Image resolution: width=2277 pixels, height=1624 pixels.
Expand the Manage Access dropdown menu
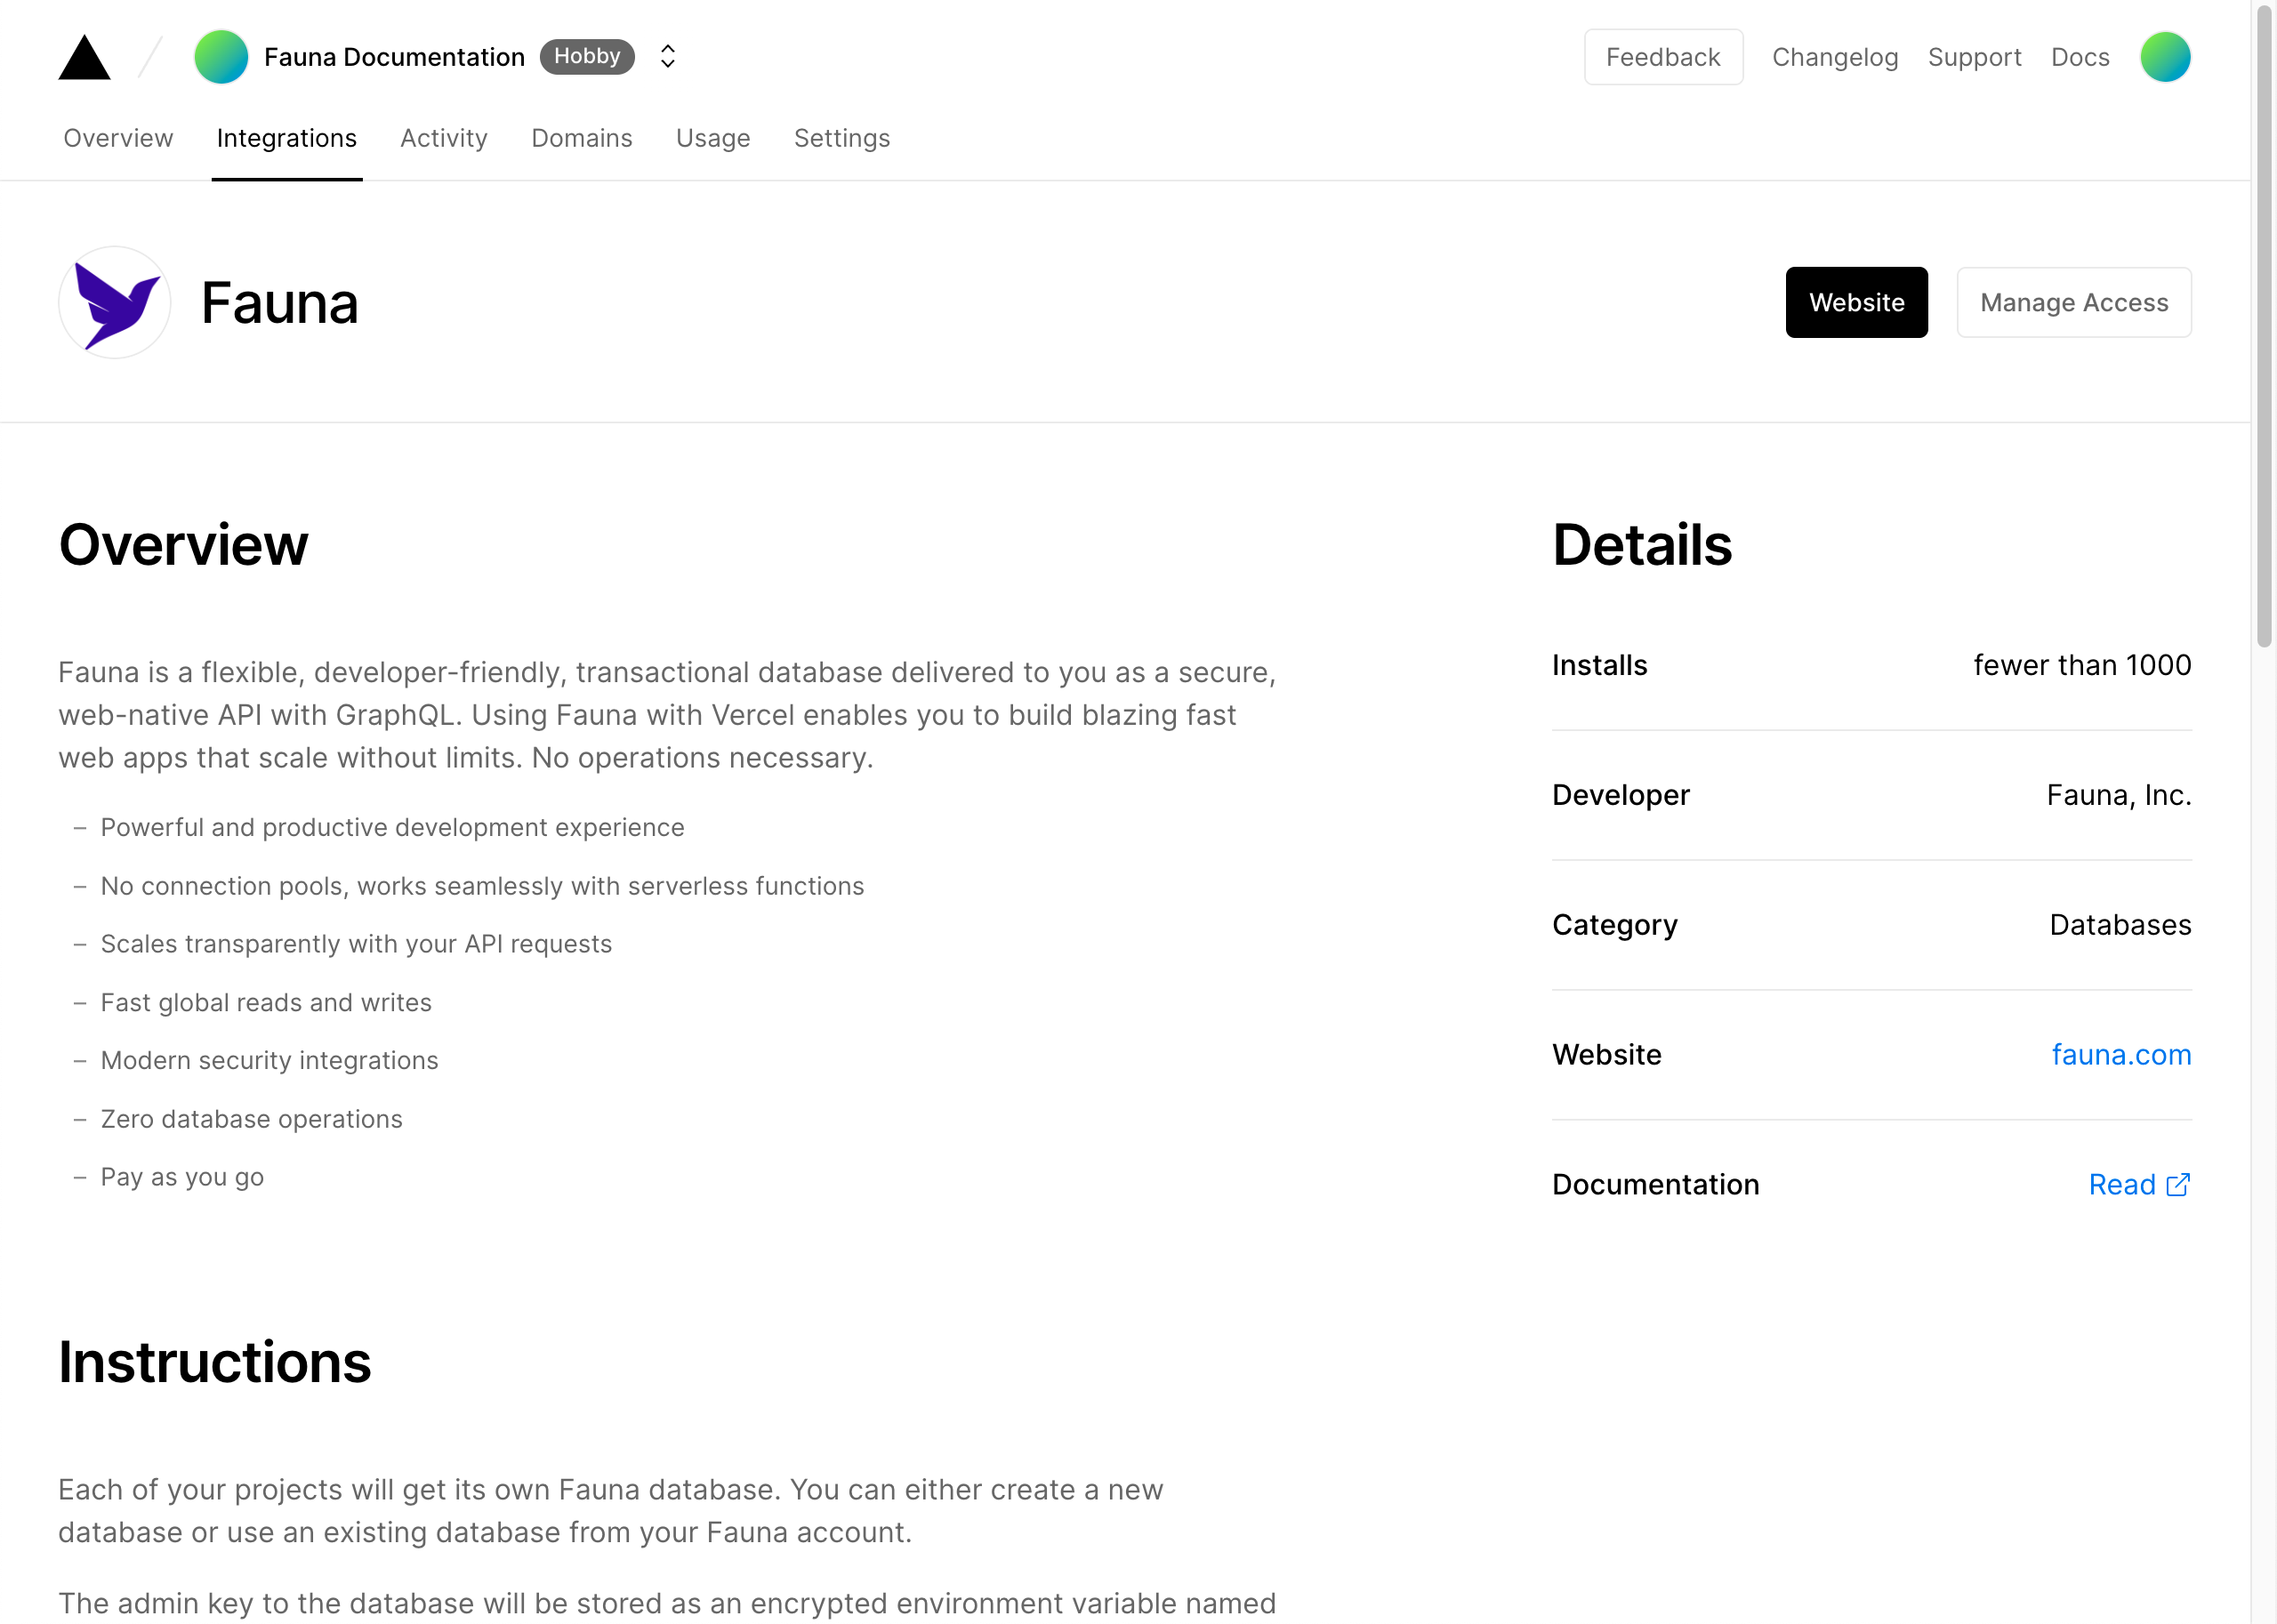(x=2073, y=302)
